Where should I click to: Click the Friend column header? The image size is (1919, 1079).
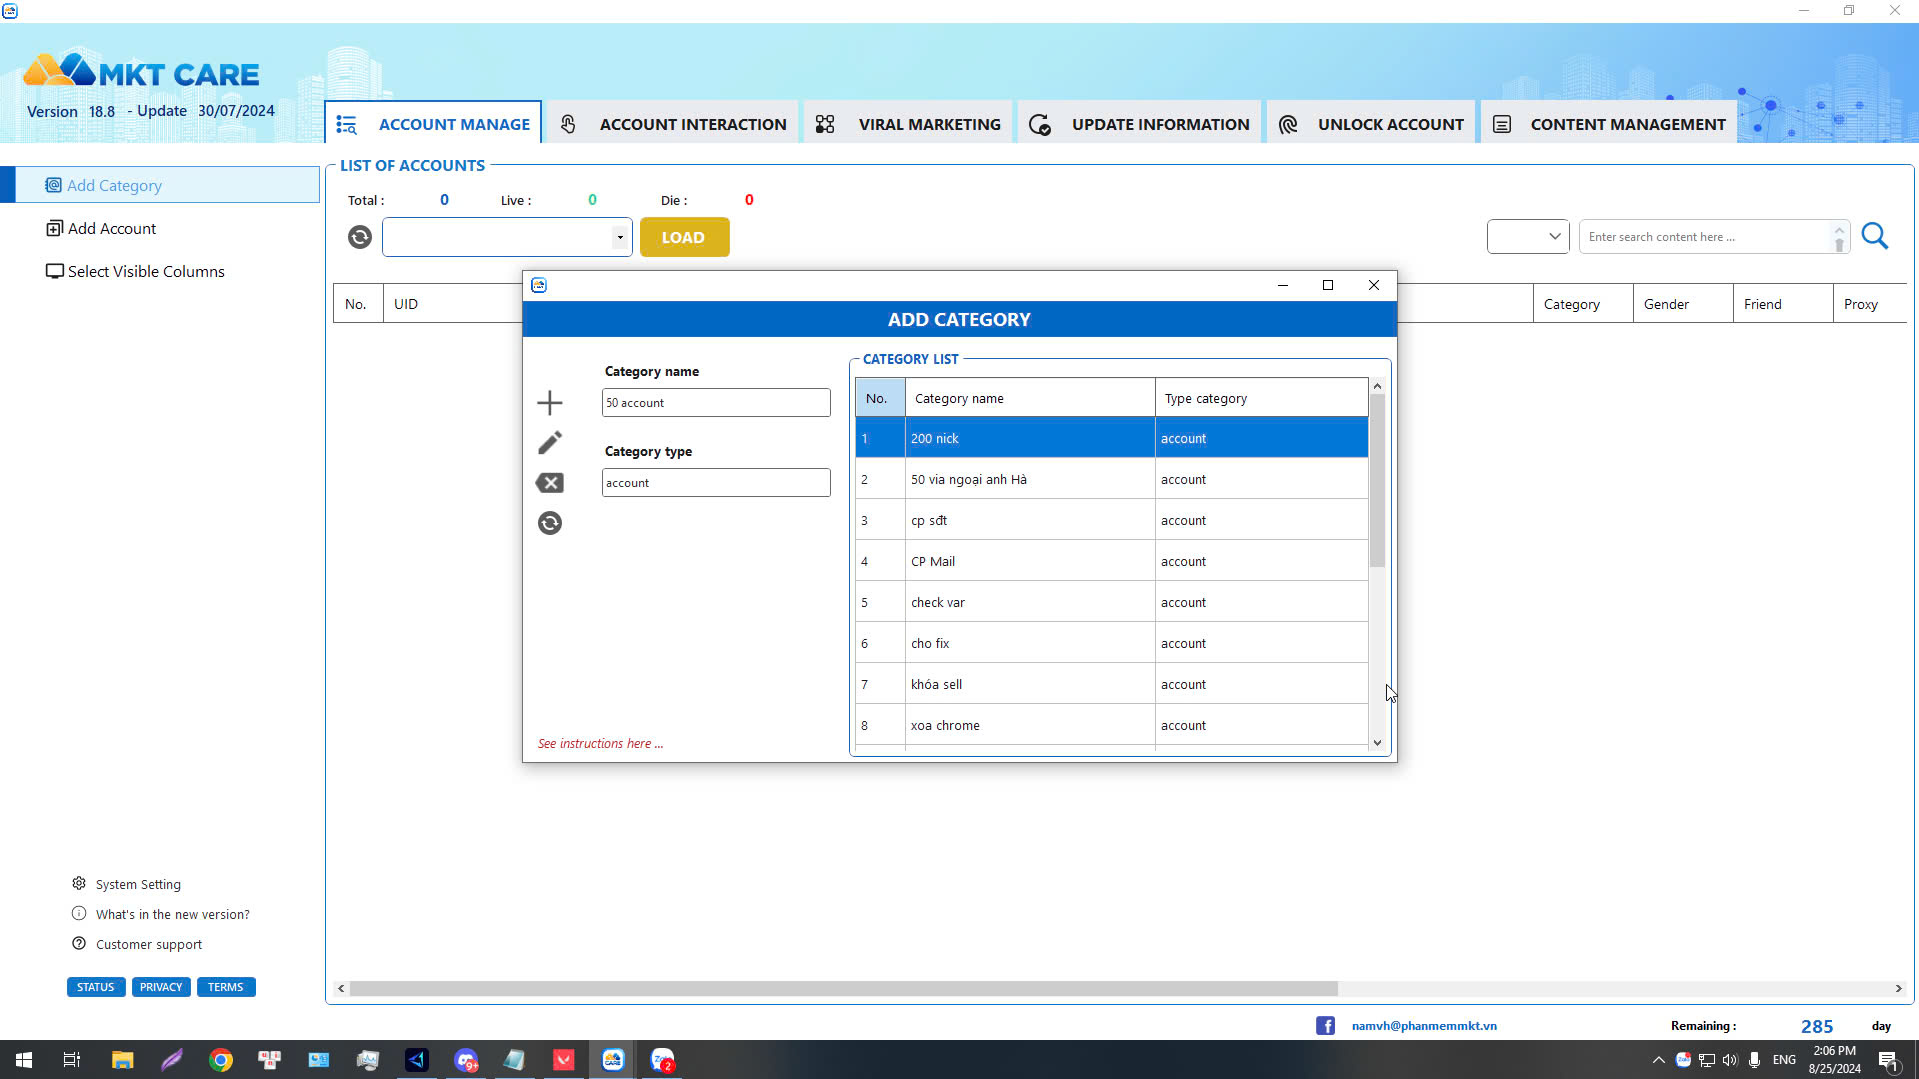tap(1783, 304)
